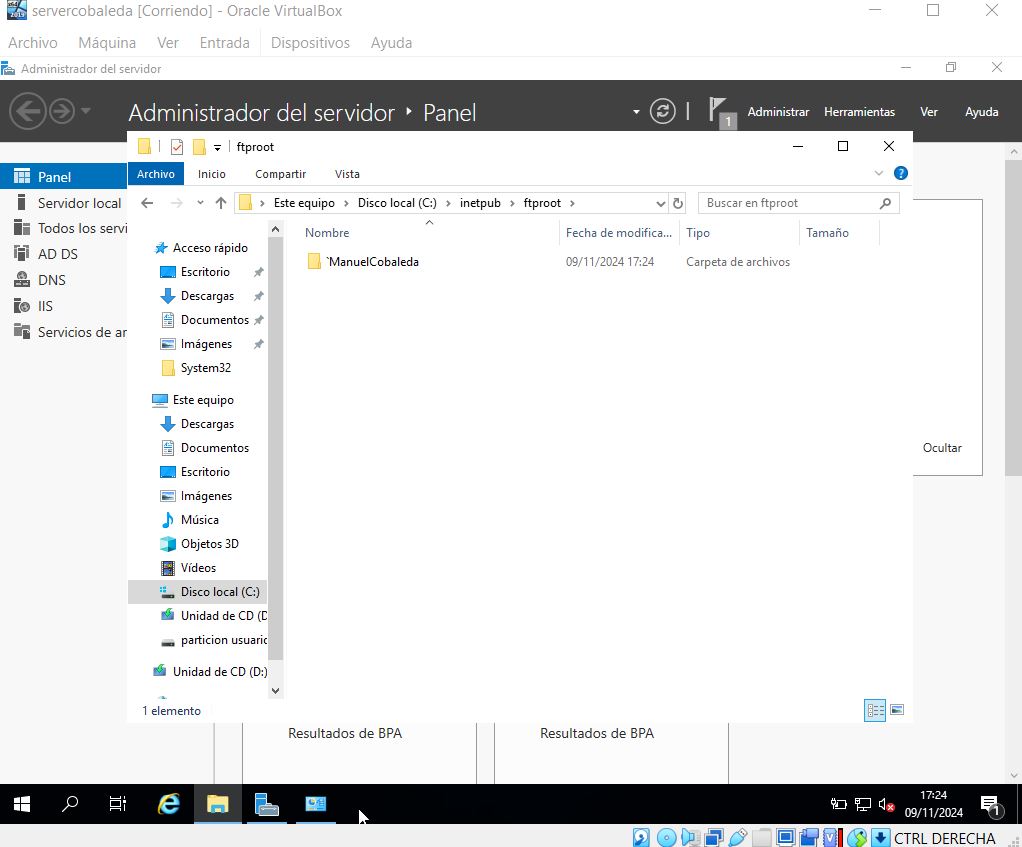Refresh the ftproot folder view

click(x=678, y=203)
